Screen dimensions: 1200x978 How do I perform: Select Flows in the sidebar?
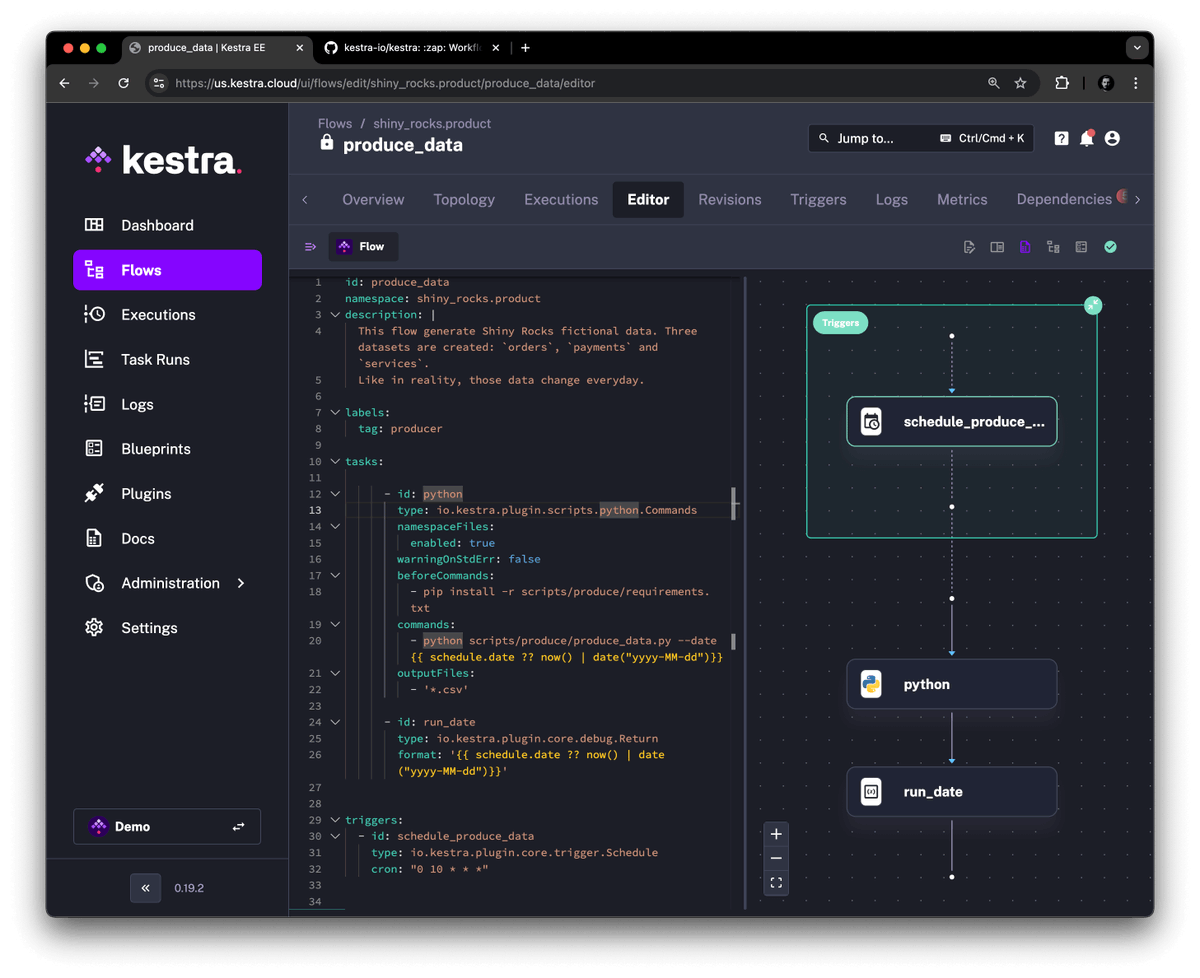[167, 270]
